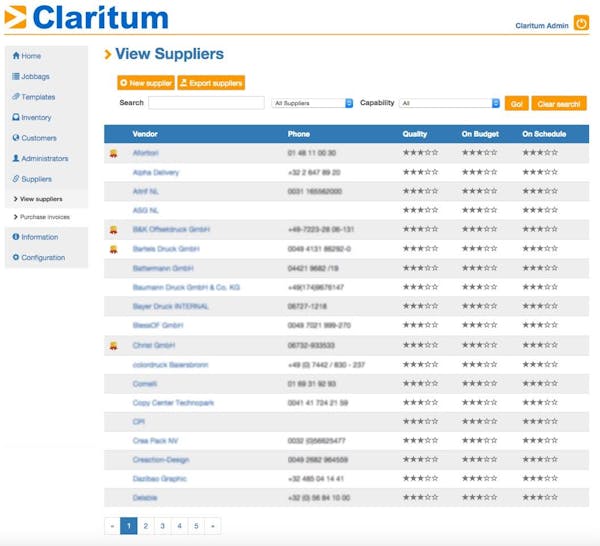Viewport: 600px width, 546px height.
Task: Click the On Schedule column header
Action: click(544, 134)
